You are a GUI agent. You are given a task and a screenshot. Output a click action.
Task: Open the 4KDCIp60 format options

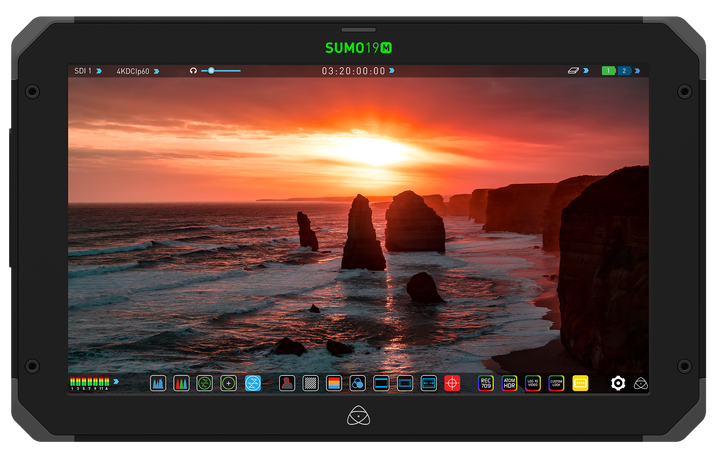(x=136, y=71)
